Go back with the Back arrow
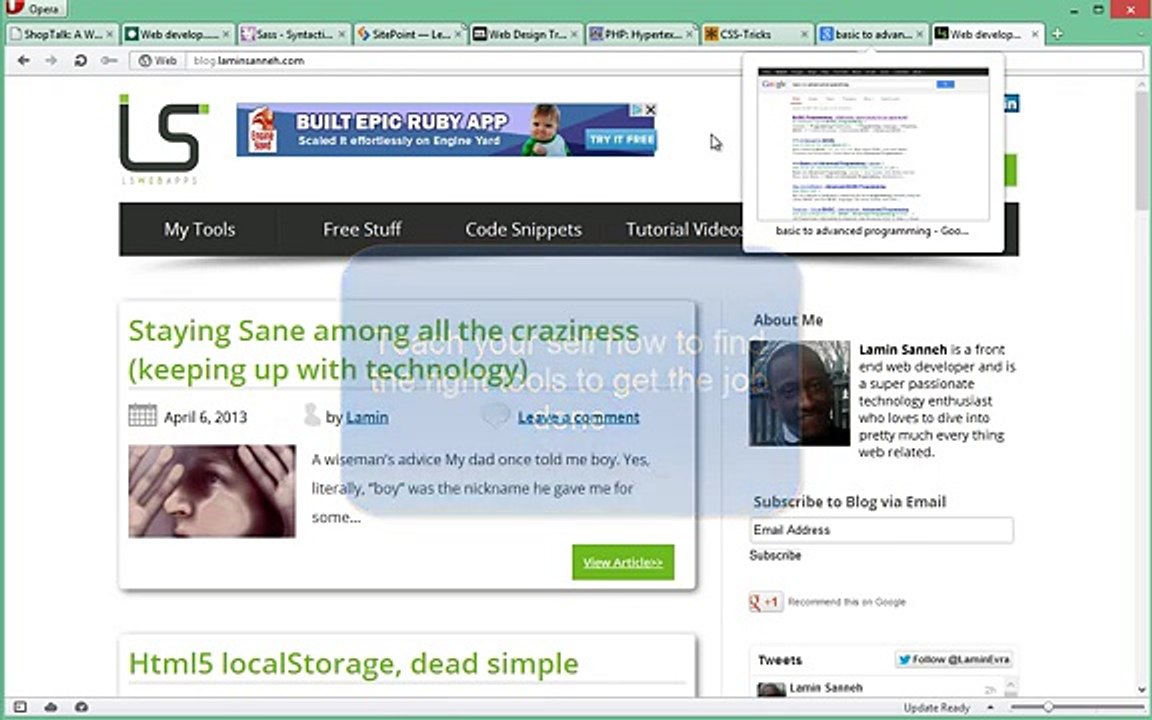 point(24,60)
